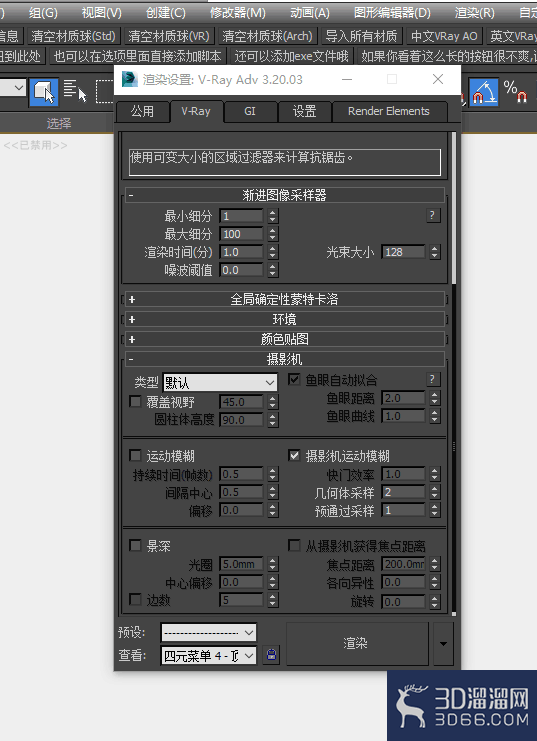The image size is (537, 741).
Task: Expand the 环境 rollout
Action: click(285, 319)
